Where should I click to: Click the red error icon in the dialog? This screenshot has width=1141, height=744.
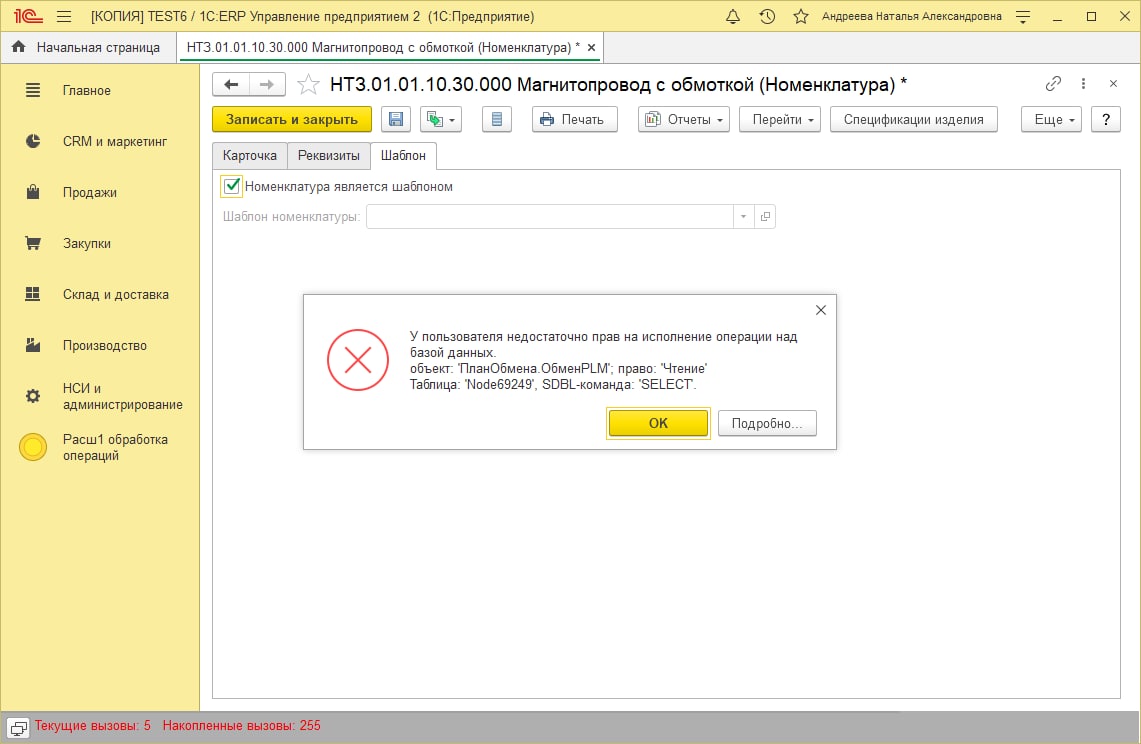click(x=358, y=360)
